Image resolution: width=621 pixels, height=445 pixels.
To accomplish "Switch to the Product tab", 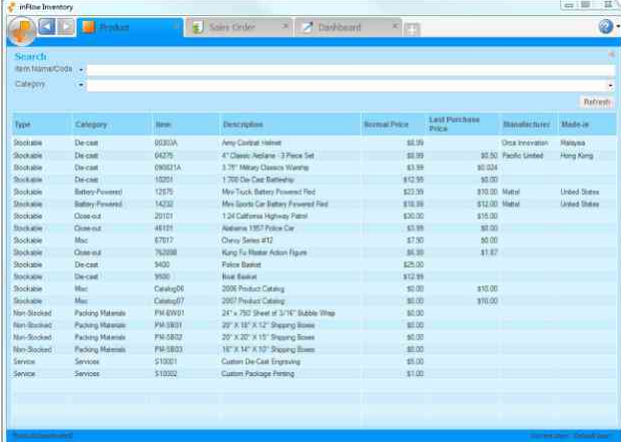I will click(130, 27).
